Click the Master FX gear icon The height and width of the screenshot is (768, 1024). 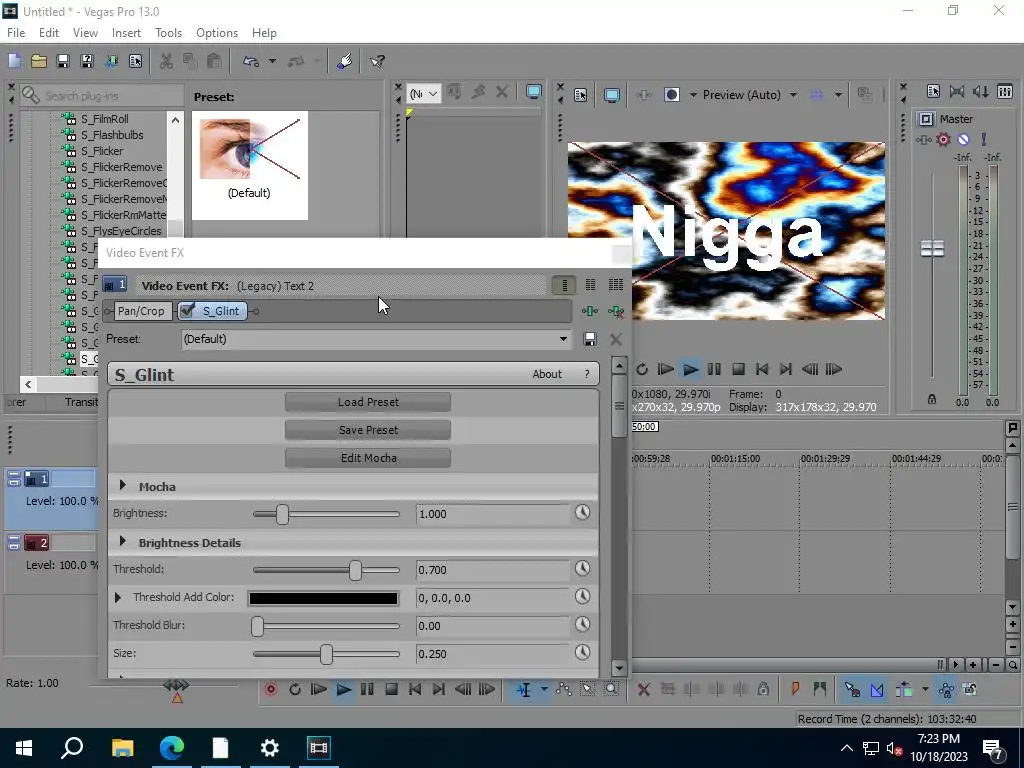[x=943, y=139]
